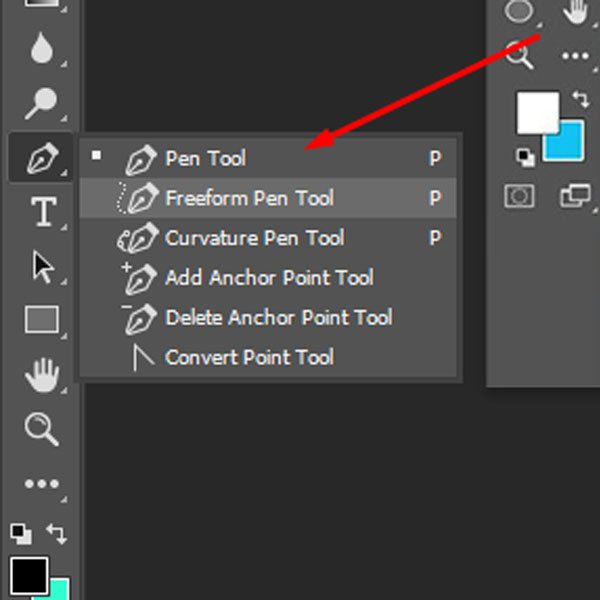The width and height of the screenshot is (600, 600).
Task: Click the Delete Anchor Point Tool label
Action: click(278, 318)
